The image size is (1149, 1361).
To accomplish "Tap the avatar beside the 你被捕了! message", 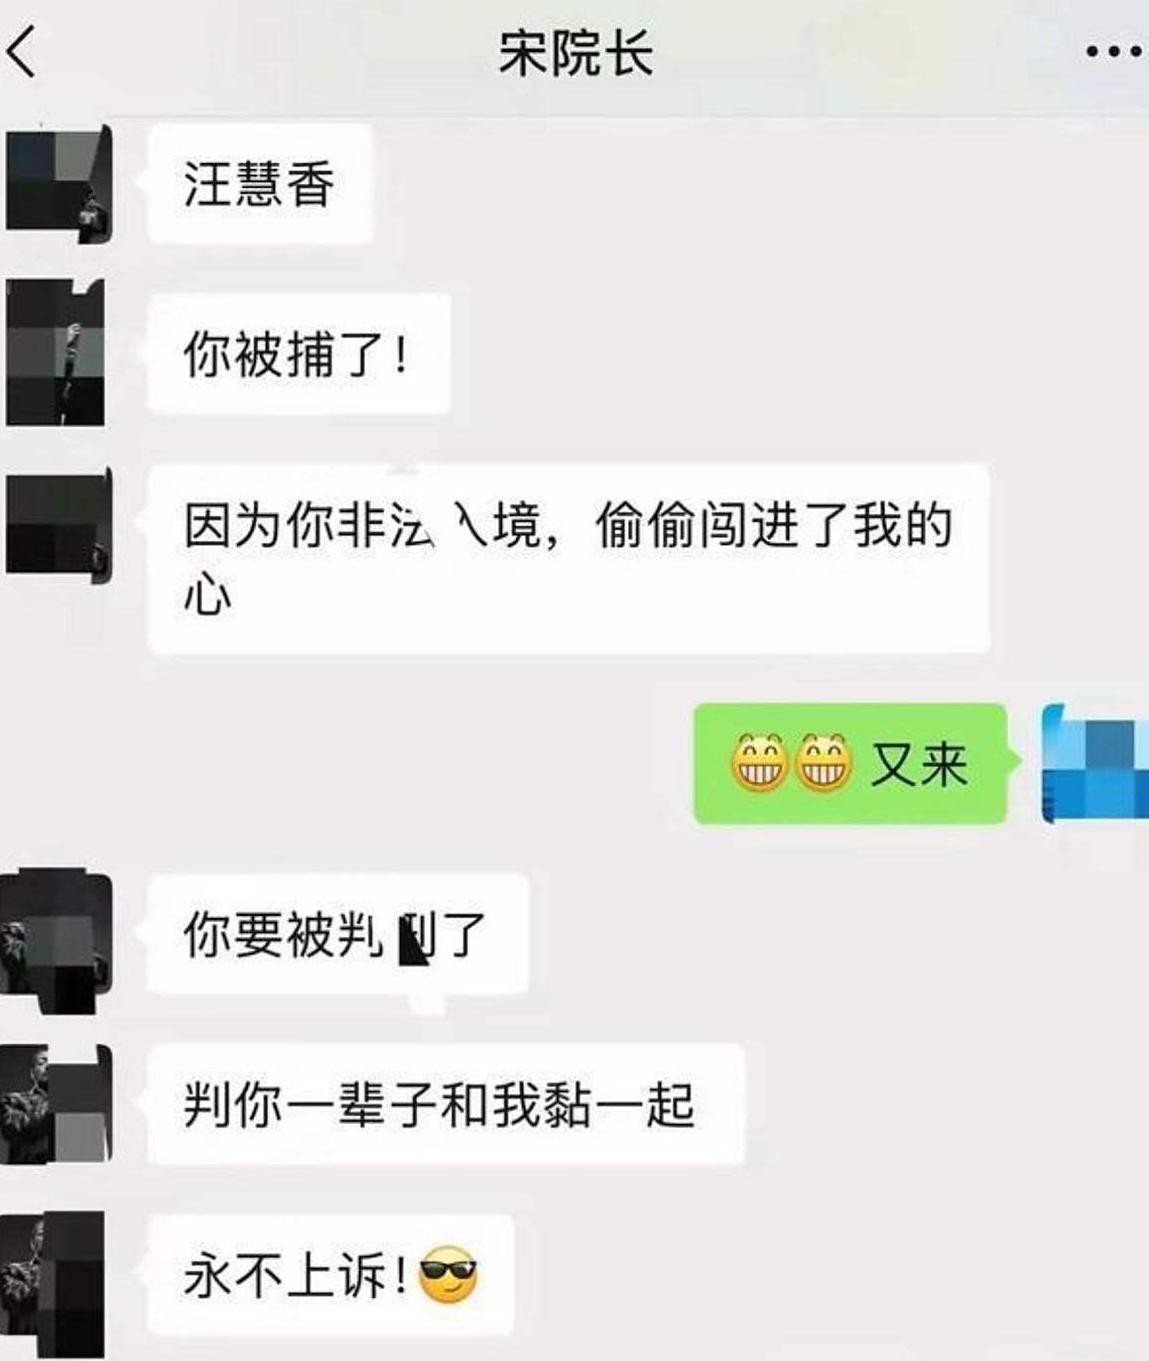I will [56, 353].
